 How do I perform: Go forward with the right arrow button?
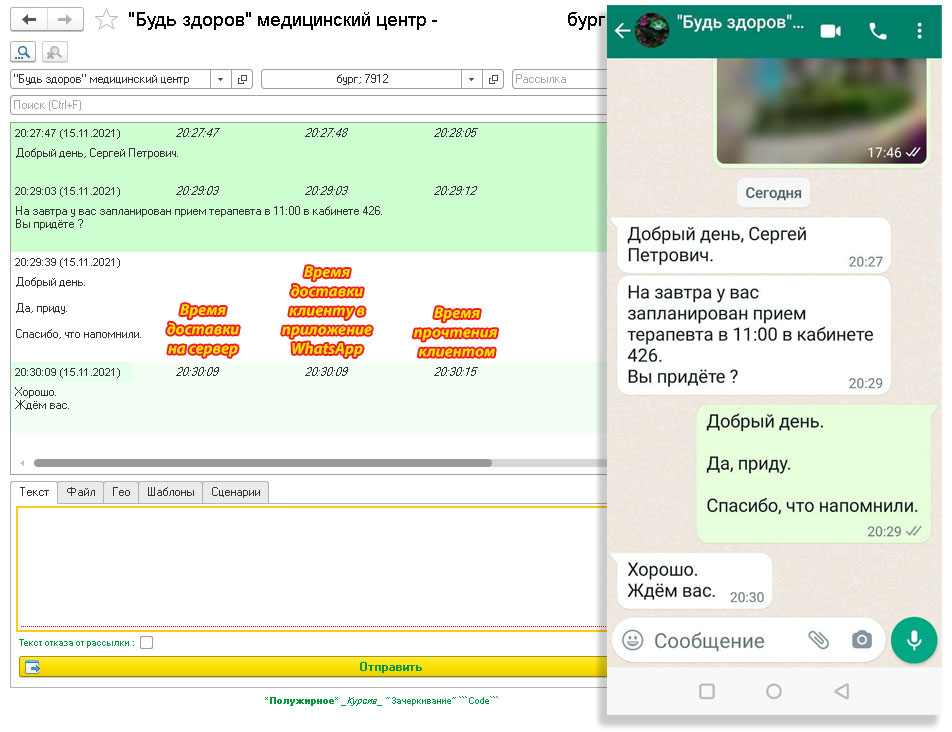click(x=65, y=19)
